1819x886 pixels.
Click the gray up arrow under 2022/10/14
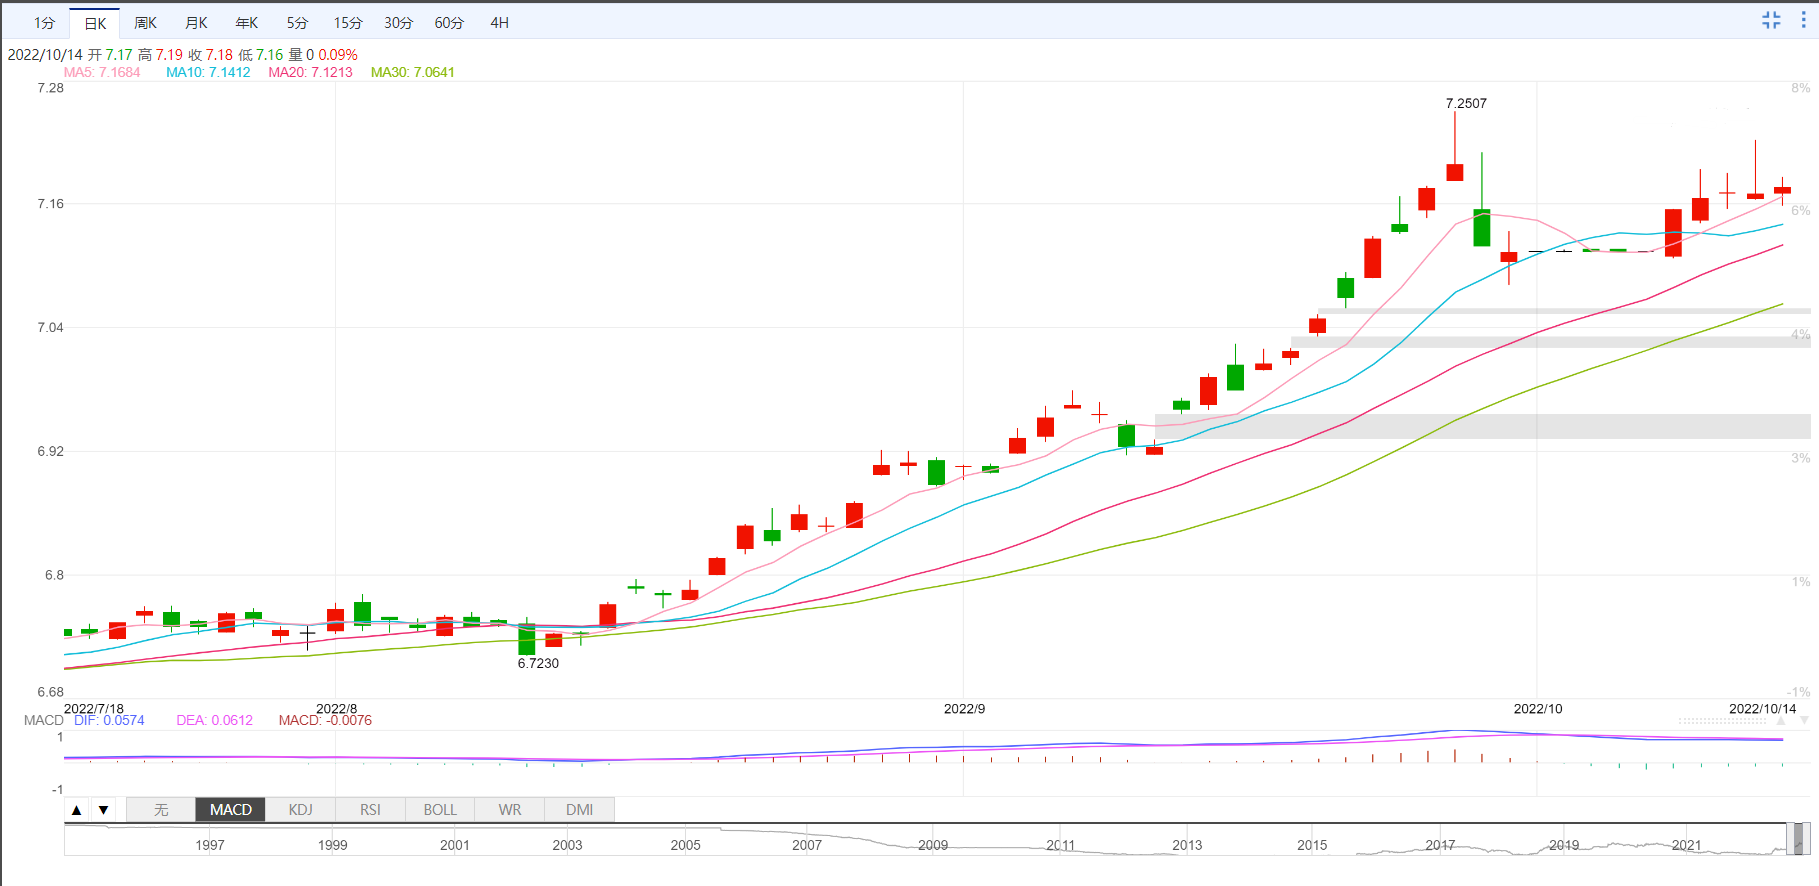[x=1781, y=720]
